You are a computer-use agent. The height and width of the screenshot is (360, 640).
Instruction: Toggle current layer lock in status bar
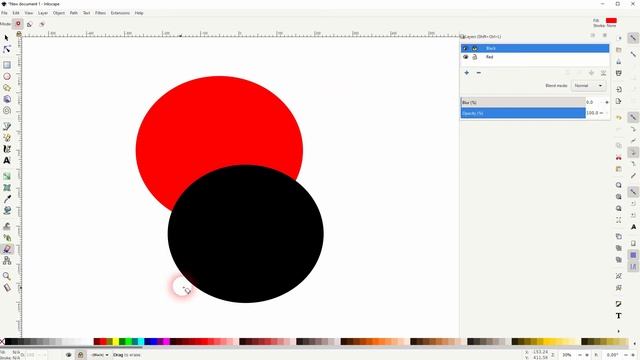pyautogui.click(x=80, y=355)
